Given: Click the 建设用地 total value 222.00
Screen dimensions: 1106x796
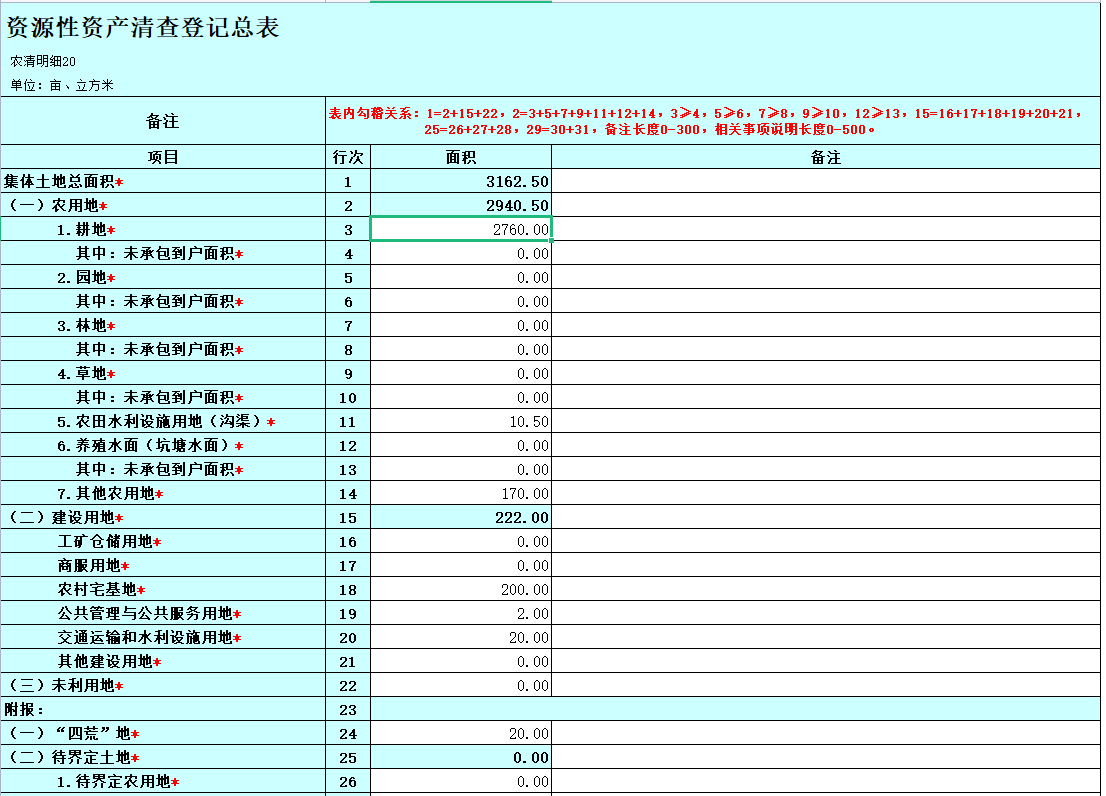Looking at the screenshot, I should tap(521, 518).
